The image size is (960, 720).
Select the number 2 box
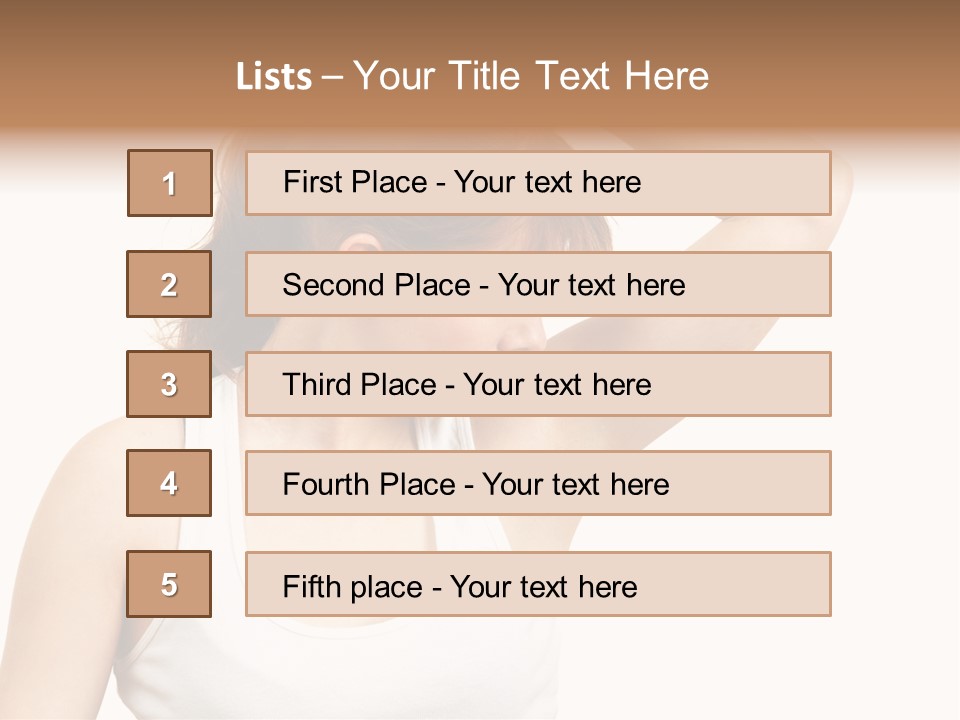[169, 284]
